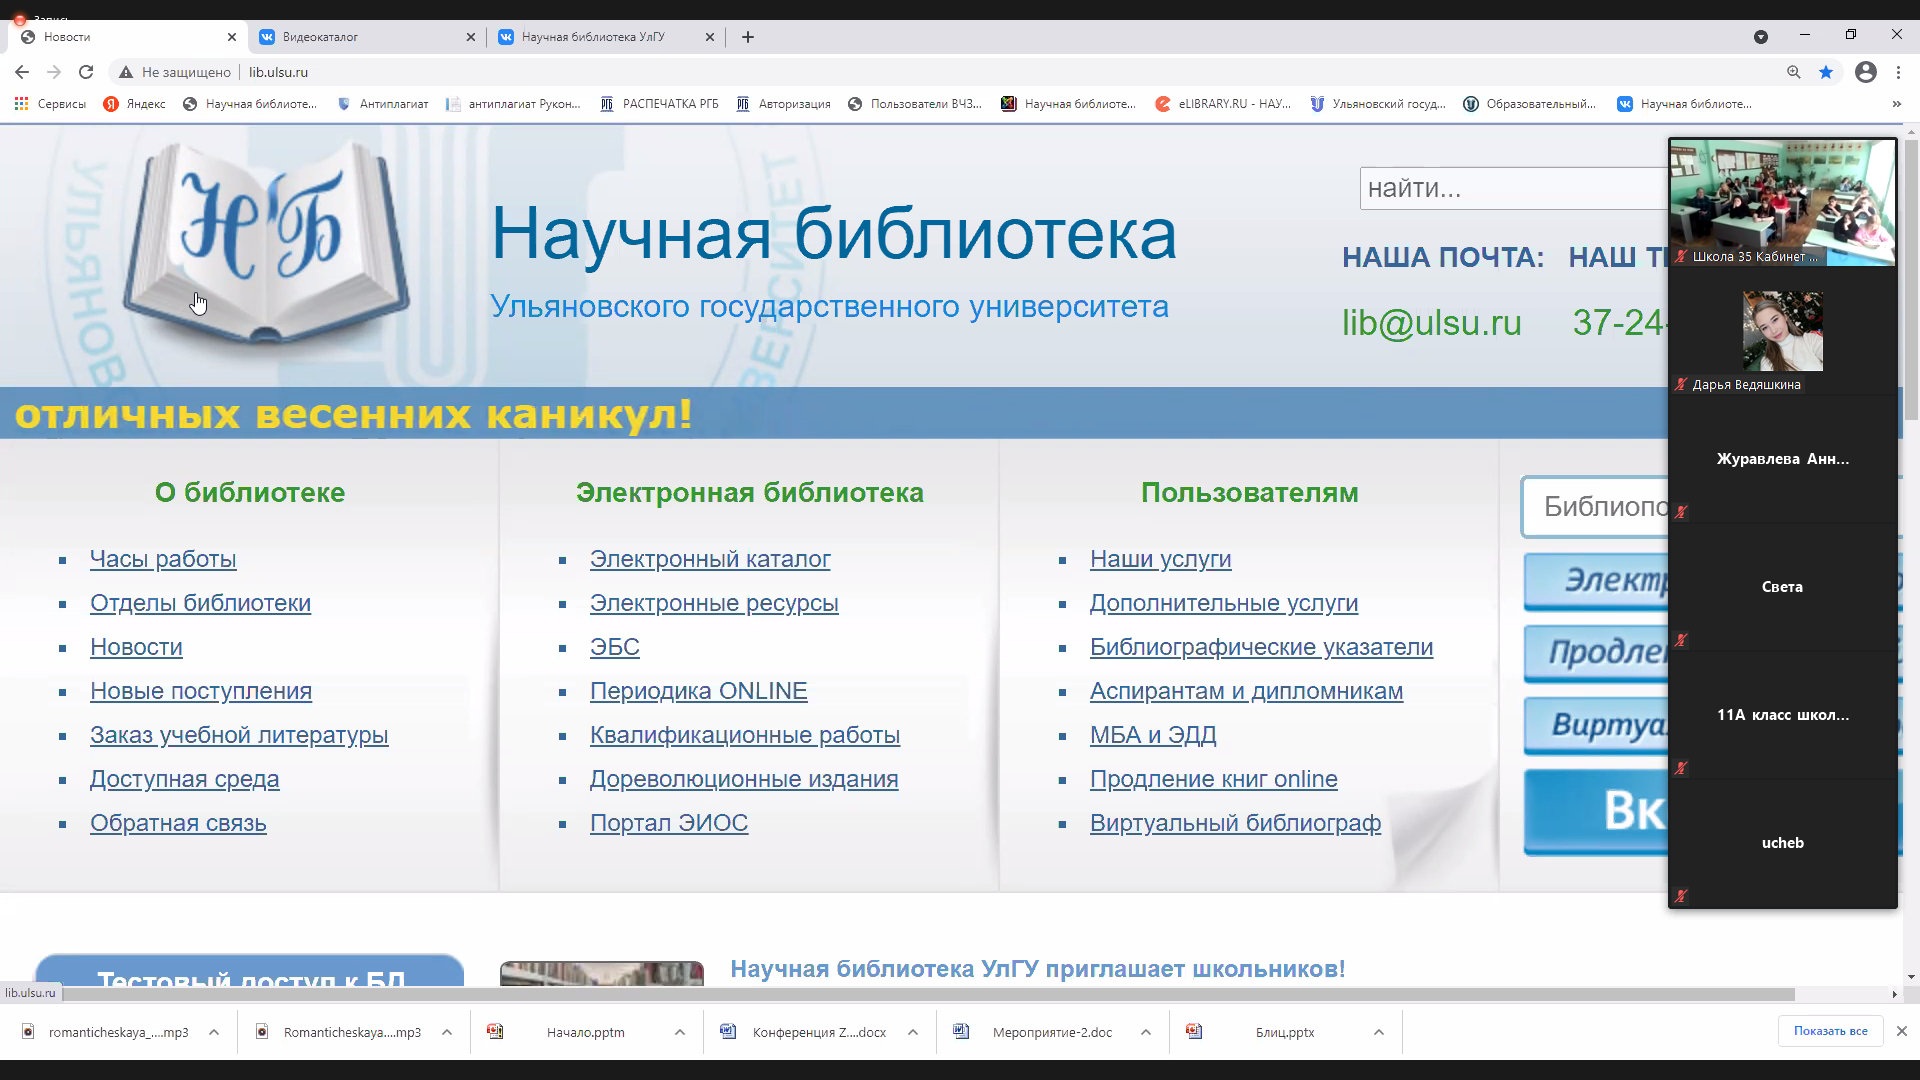Open eLIBRARY.RU bookmark
The width and height of the screenshot is (1920, 1080).
tap(1223, 104)
